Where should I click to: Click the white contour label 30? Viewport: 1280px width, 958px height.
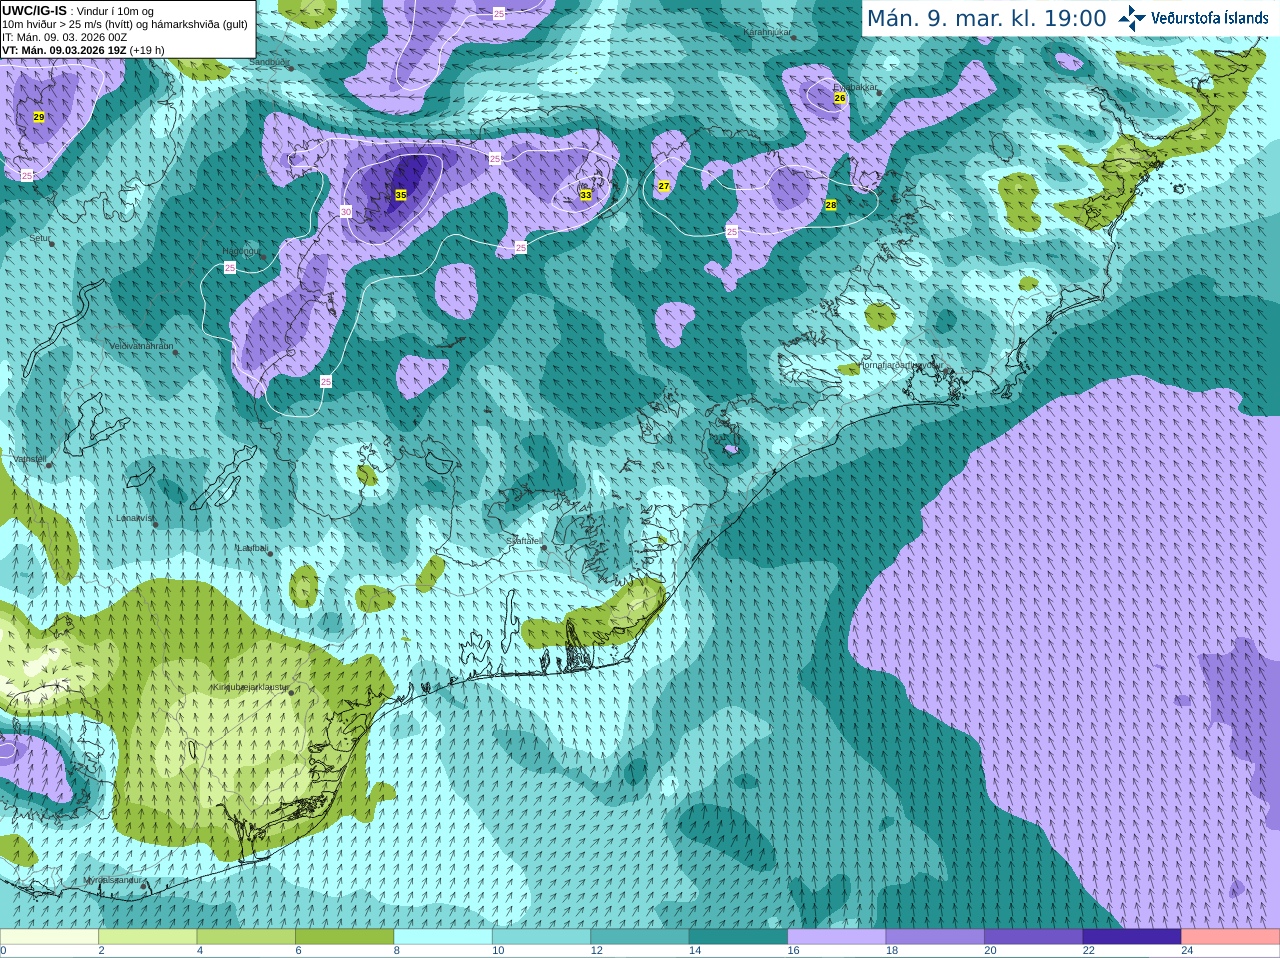(x=346, y=212)
